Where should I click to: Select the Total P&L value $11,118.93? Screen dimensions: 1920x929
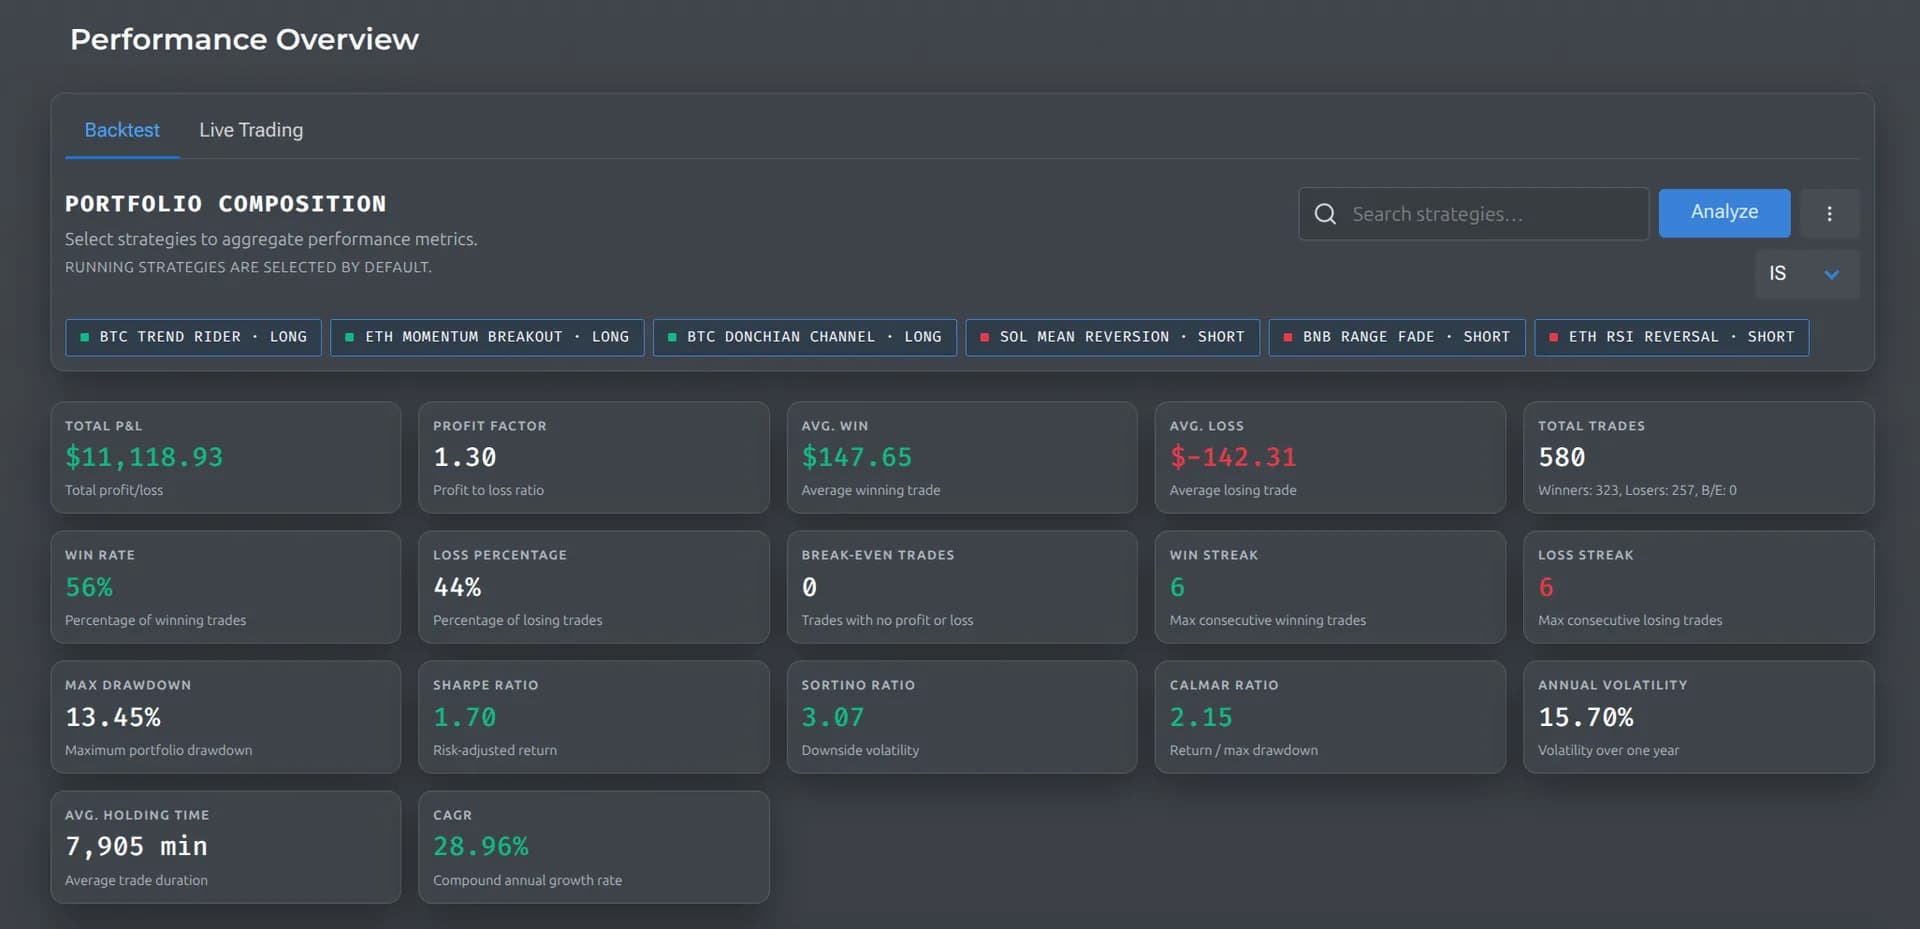[x=144, y=457]
